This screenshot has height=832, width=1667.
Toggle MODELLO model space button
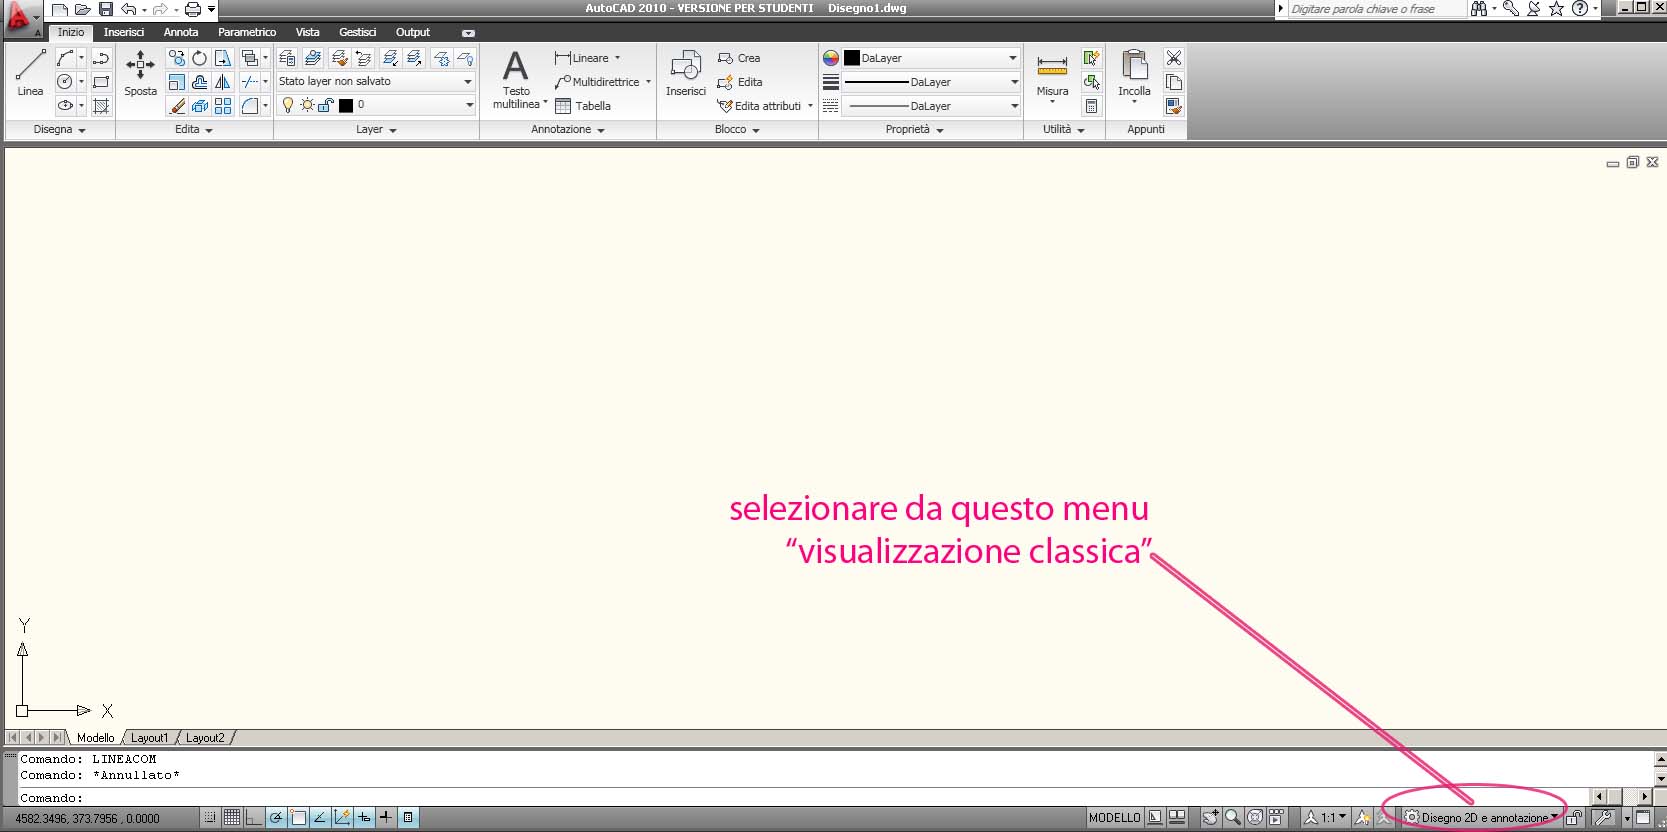1114,818
